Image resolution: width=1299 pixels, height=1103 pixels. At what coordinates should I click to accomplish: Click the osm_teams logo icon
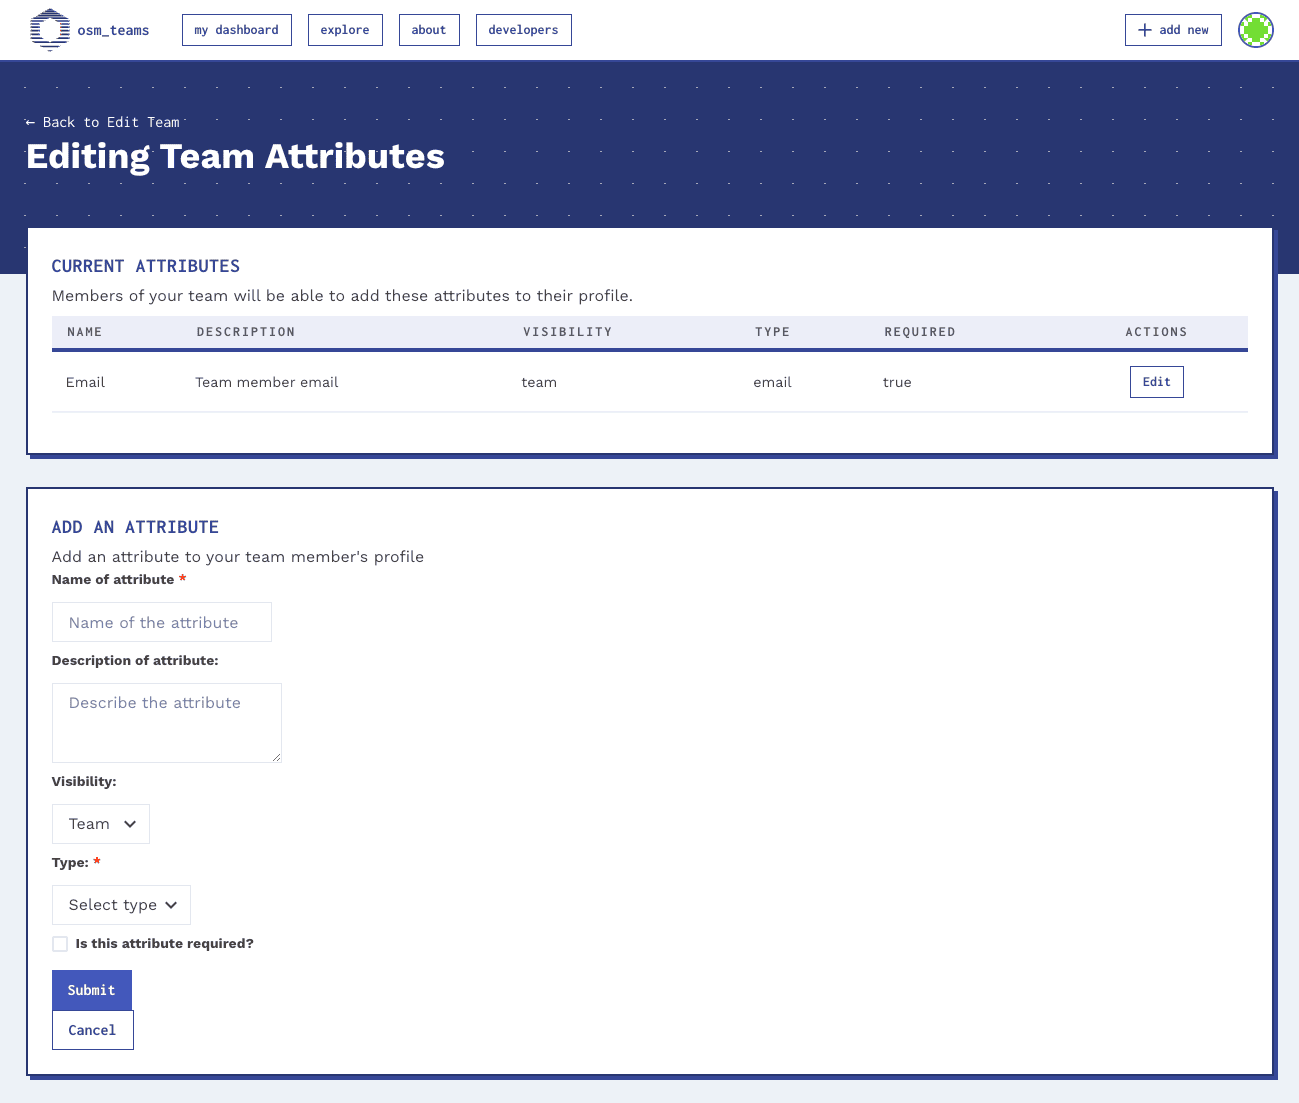50,30
